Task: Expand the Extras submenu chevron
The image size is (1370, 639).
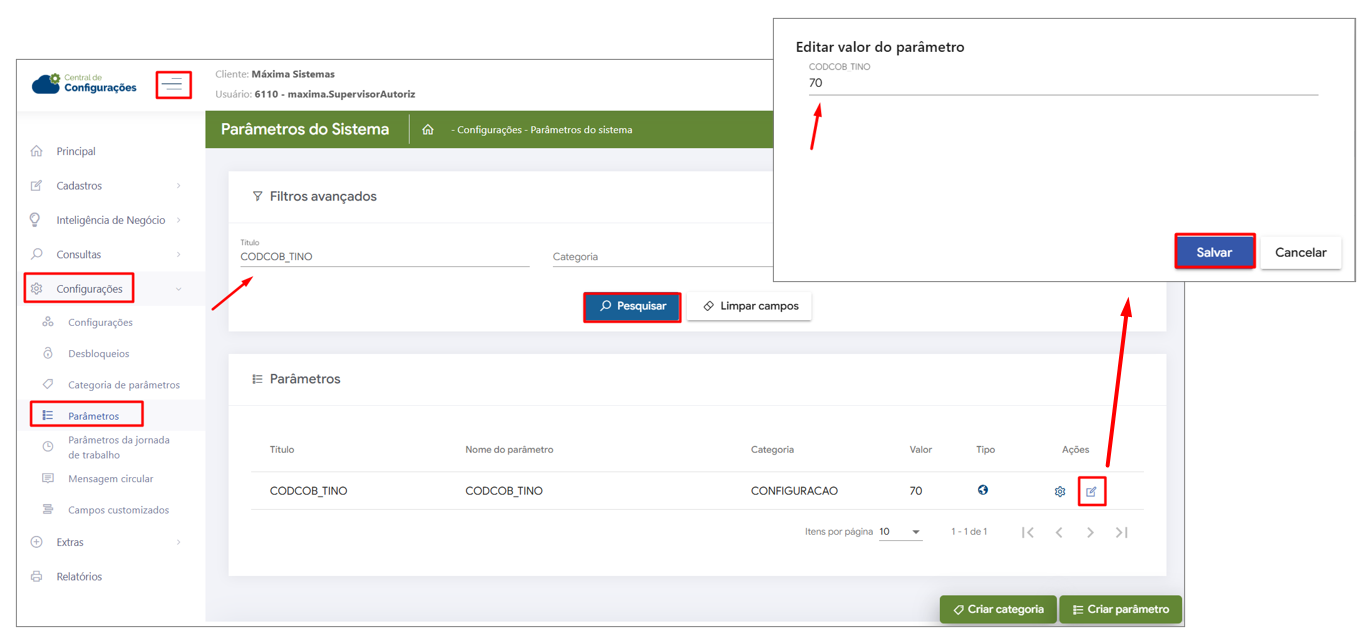Action: click(179, 542)
